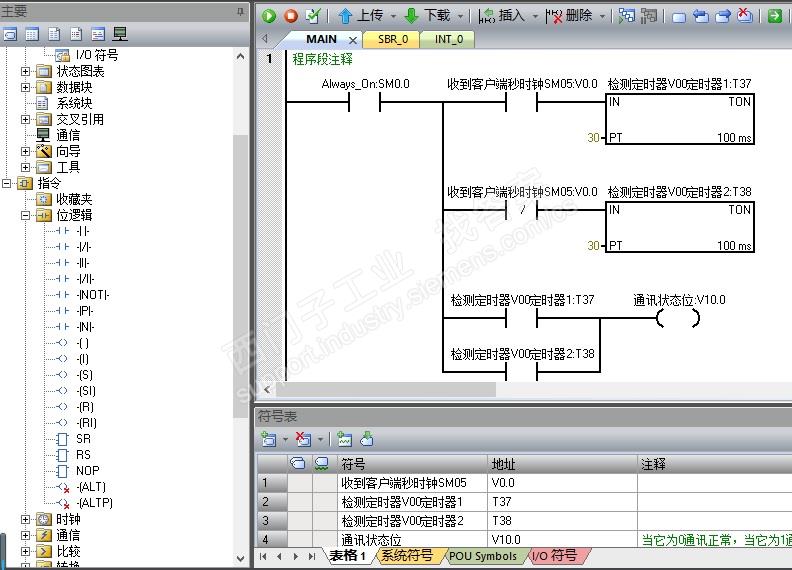792x570 pixels.
Task: Remove all bookmarks icon with red X
Action: [745, 16]
